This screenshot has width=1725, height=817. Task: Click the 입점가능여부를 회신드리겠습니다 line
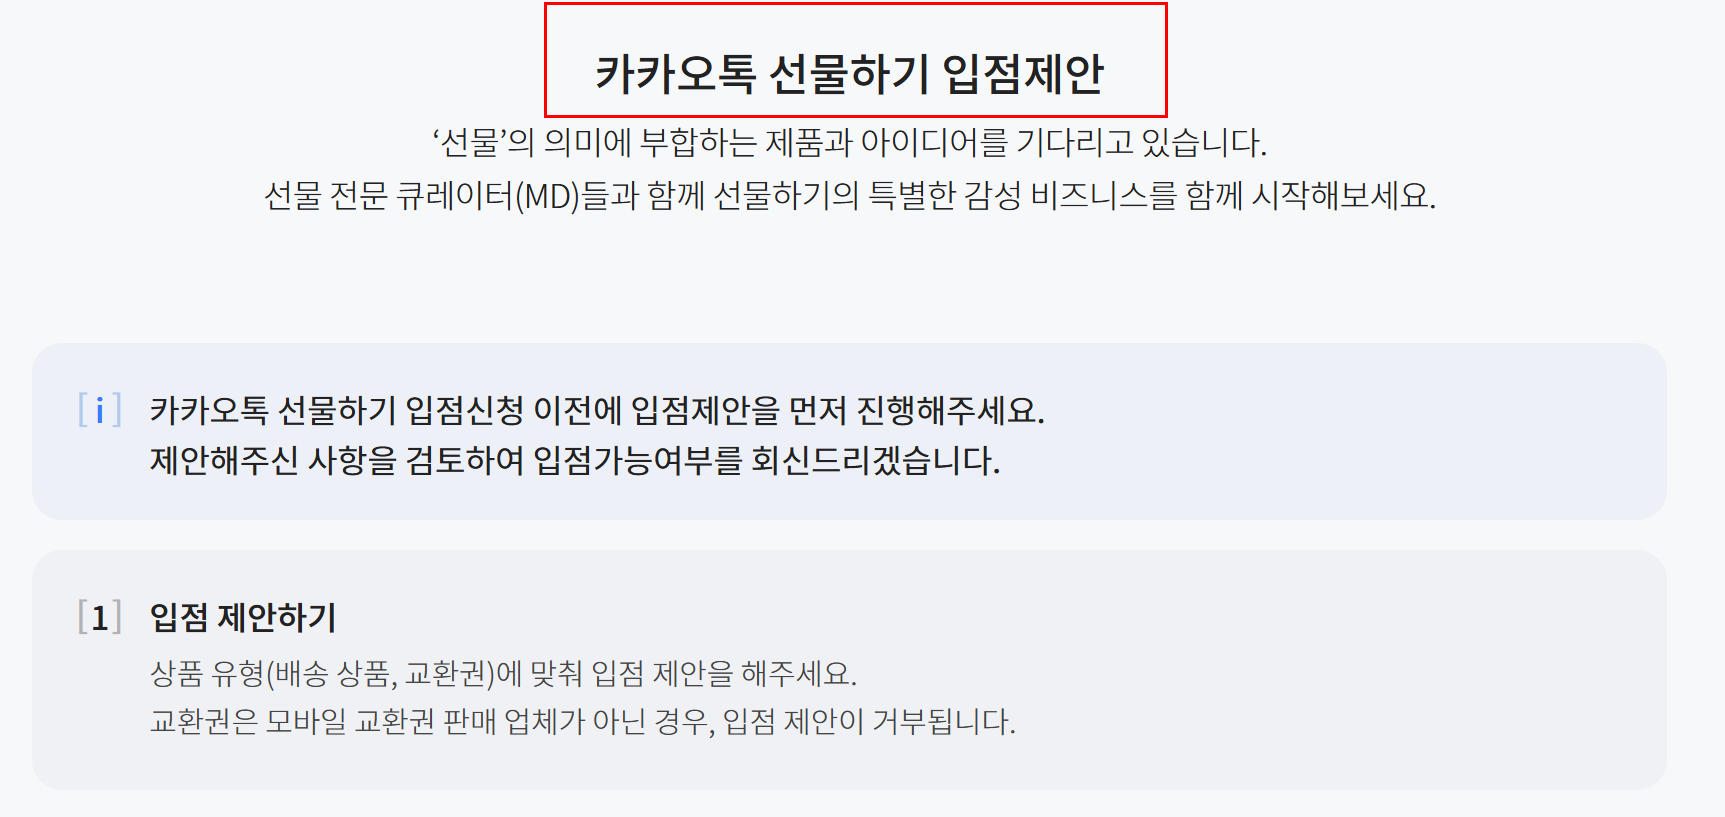click(x=575, y=461)
